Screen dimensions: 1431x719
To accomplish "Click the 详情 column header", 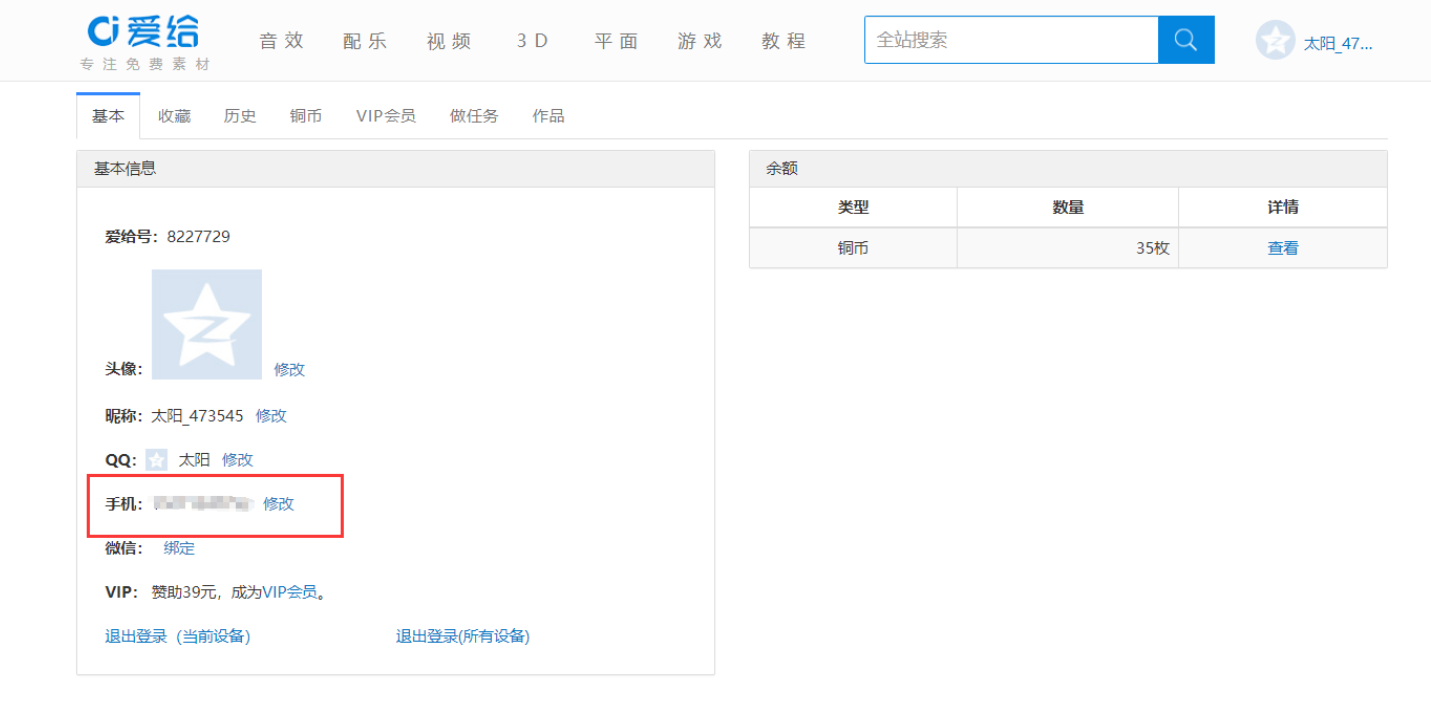I will point(1283,207).
